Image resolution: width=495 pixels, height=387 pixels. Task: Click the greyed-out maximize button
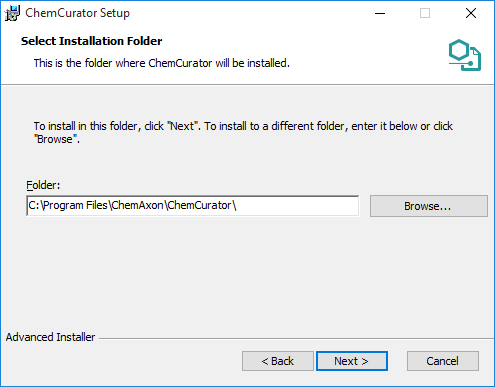425,13
